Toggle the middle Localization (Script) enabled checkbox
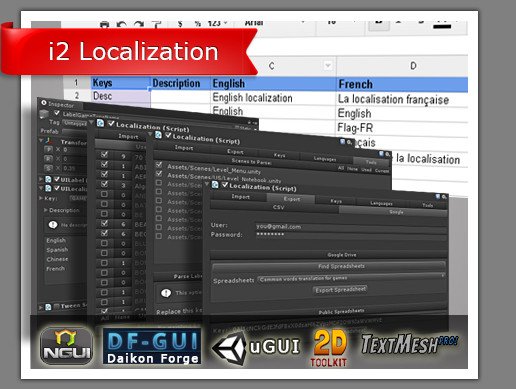Screen dimensions: 516x389 (168, 135)
